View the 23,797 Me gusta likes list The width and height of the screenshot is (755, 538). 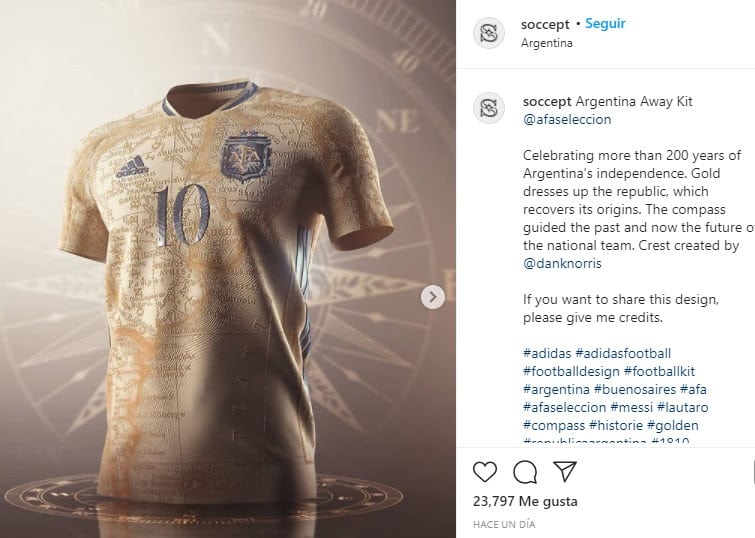(525, 501)
